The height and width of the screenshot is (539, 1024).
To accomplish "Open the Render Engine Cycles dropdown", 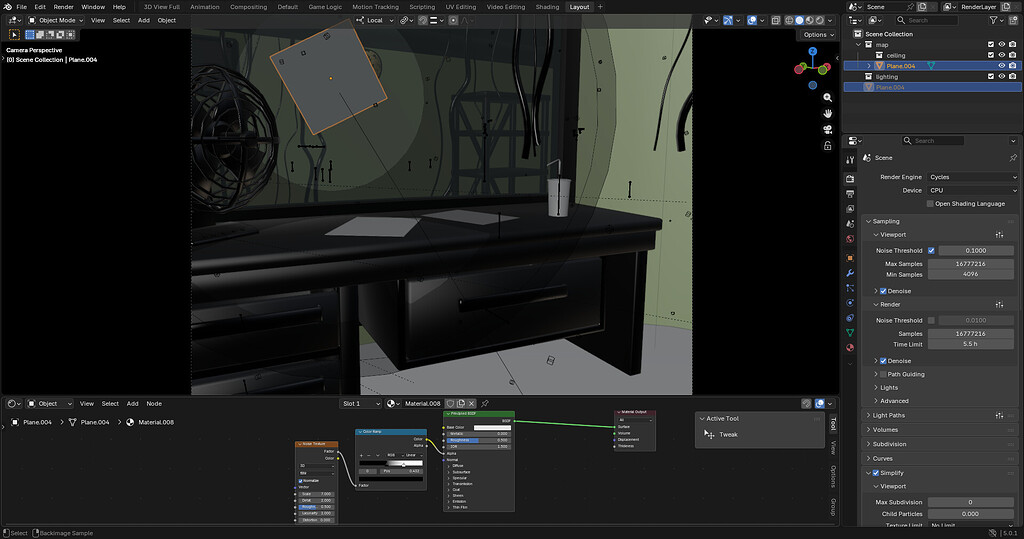I will pyautogui.click(x=972, y=177).
